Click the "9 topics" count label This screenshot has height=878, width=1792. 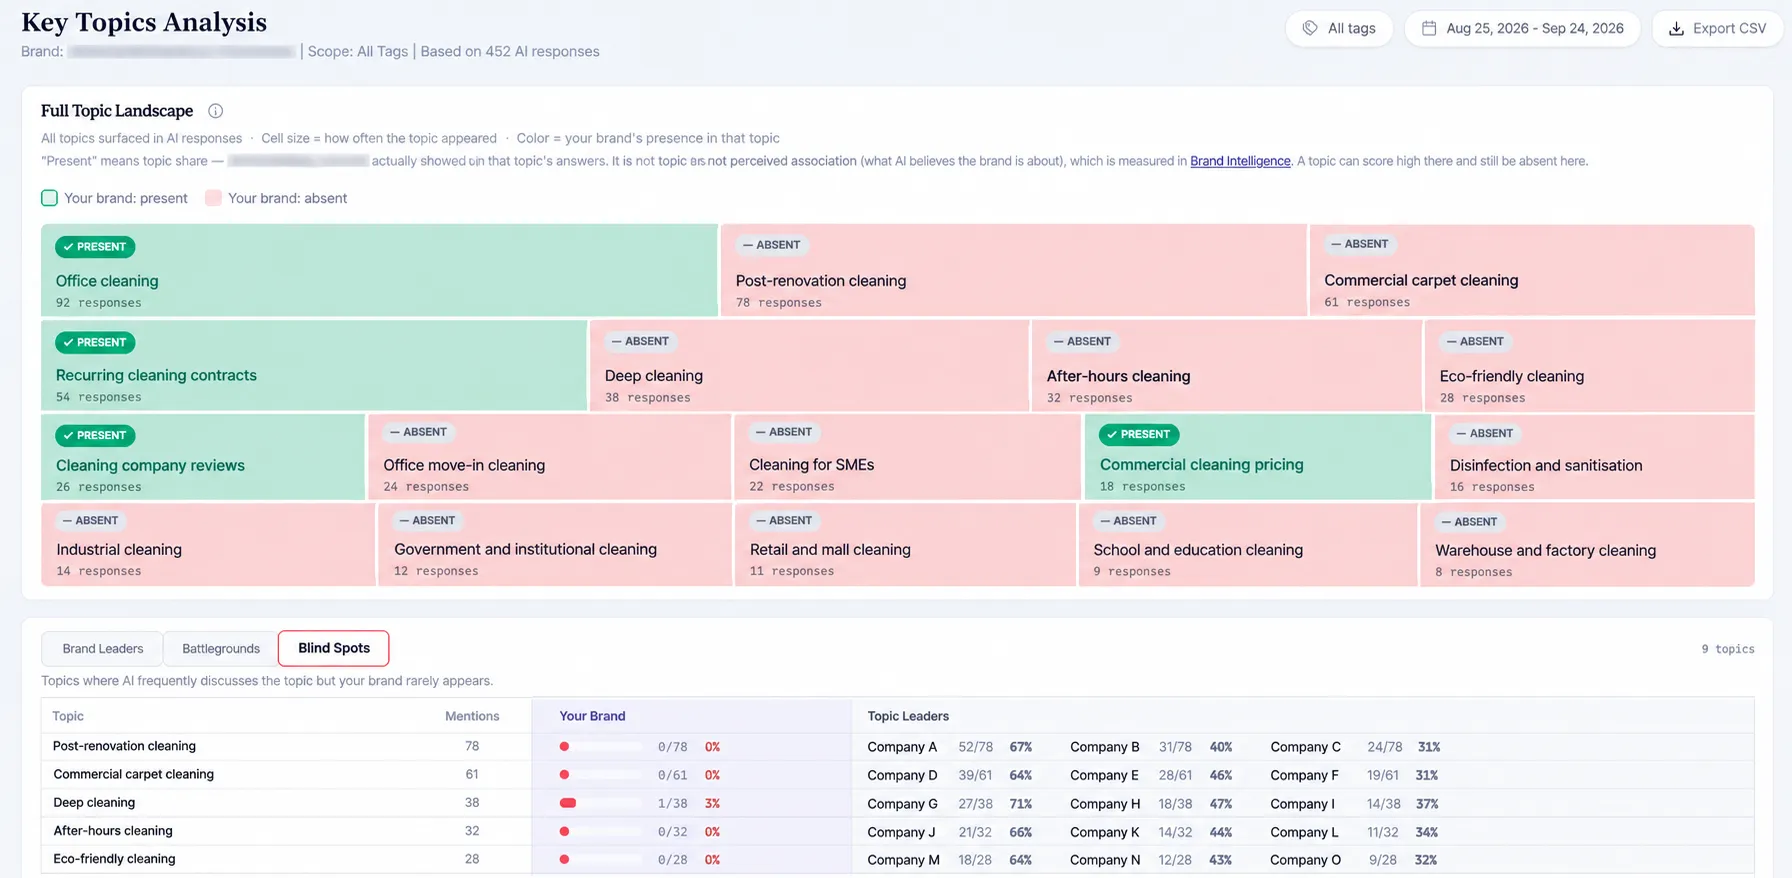click(1728, 649)
